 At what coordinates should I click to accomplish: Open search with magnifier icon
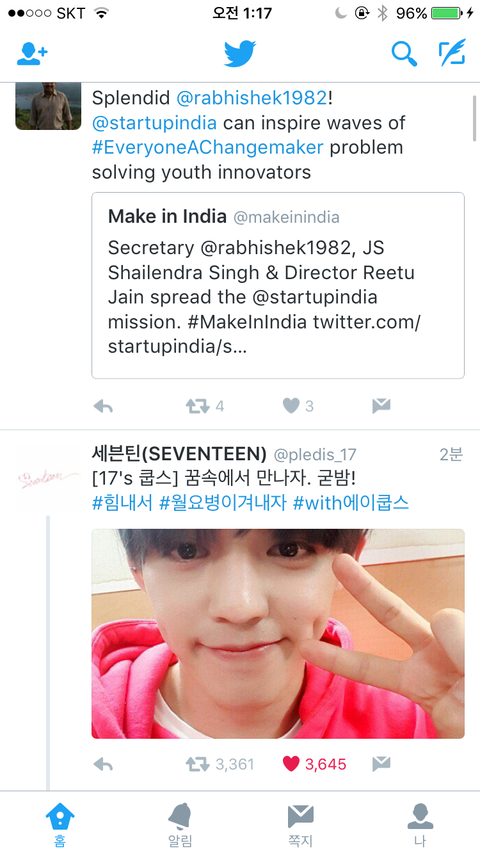pos(404,53)
